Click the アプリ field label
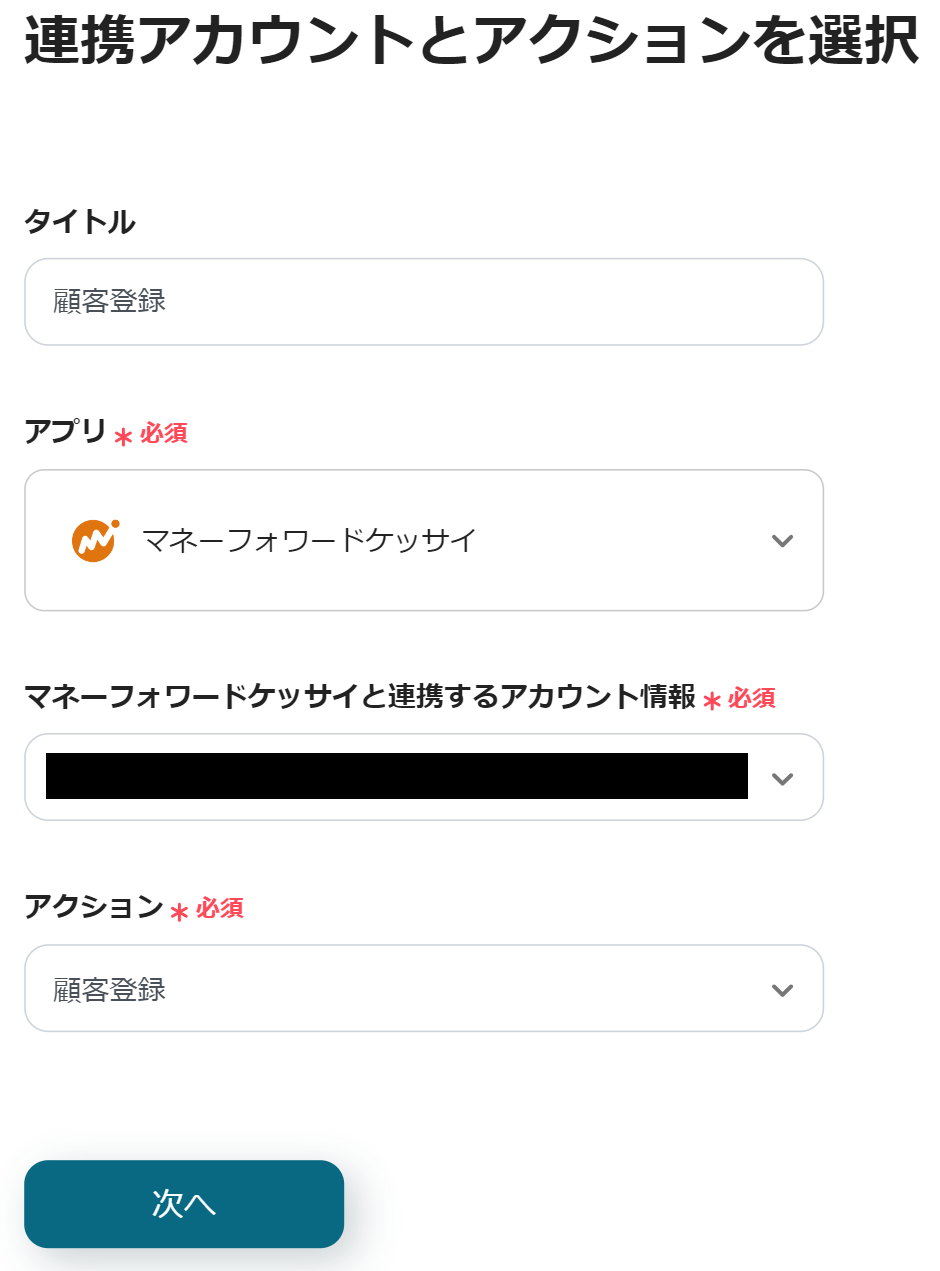The image size is (940, 1271). tap(66, 432)
